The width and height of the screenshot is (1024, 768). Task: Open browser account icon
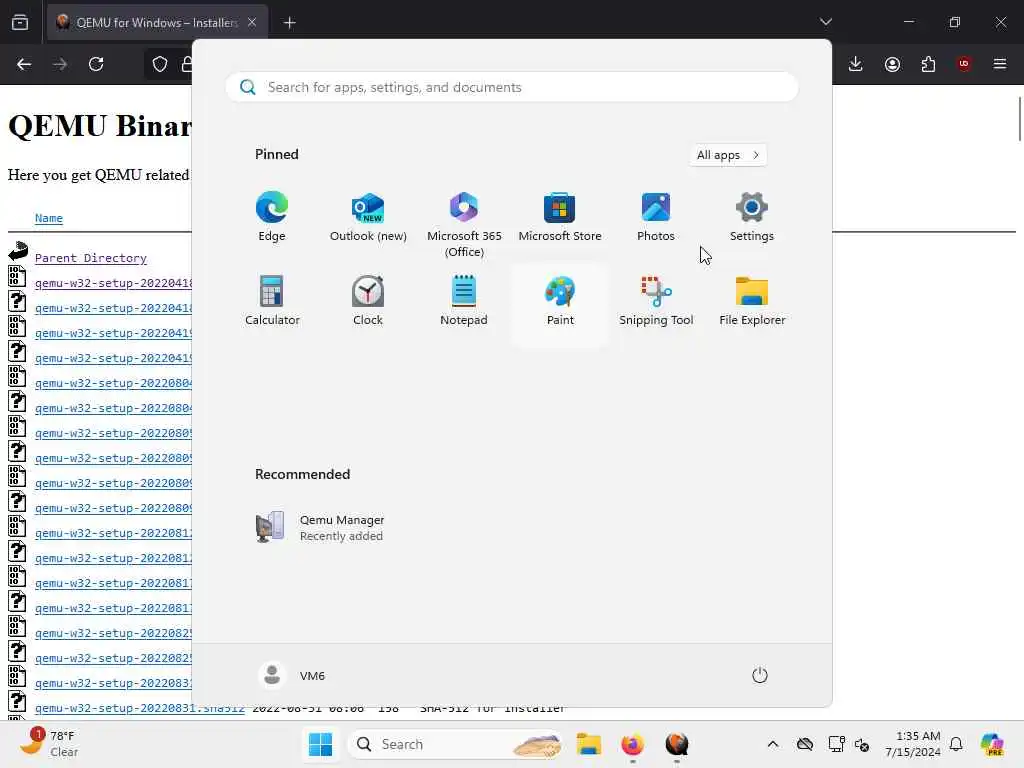892,64
